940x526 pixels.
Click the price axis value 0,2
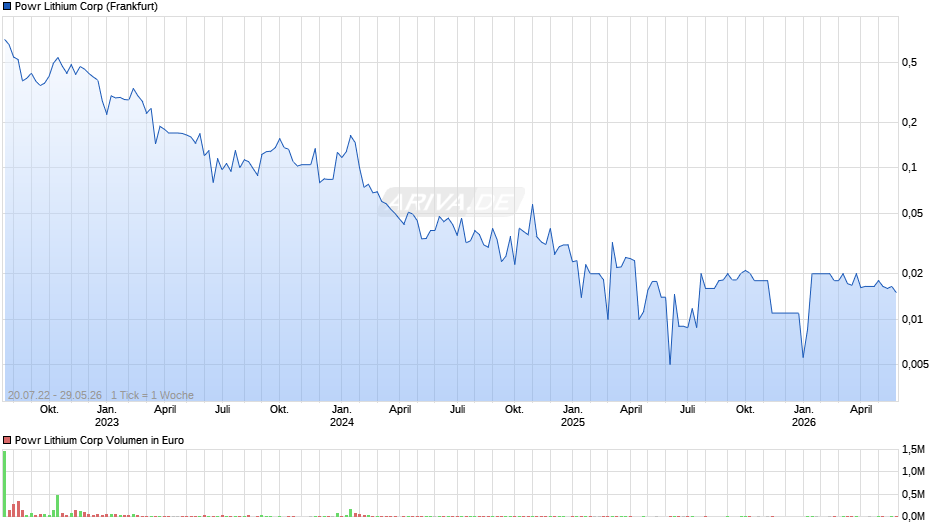click(x=909, y=122)
